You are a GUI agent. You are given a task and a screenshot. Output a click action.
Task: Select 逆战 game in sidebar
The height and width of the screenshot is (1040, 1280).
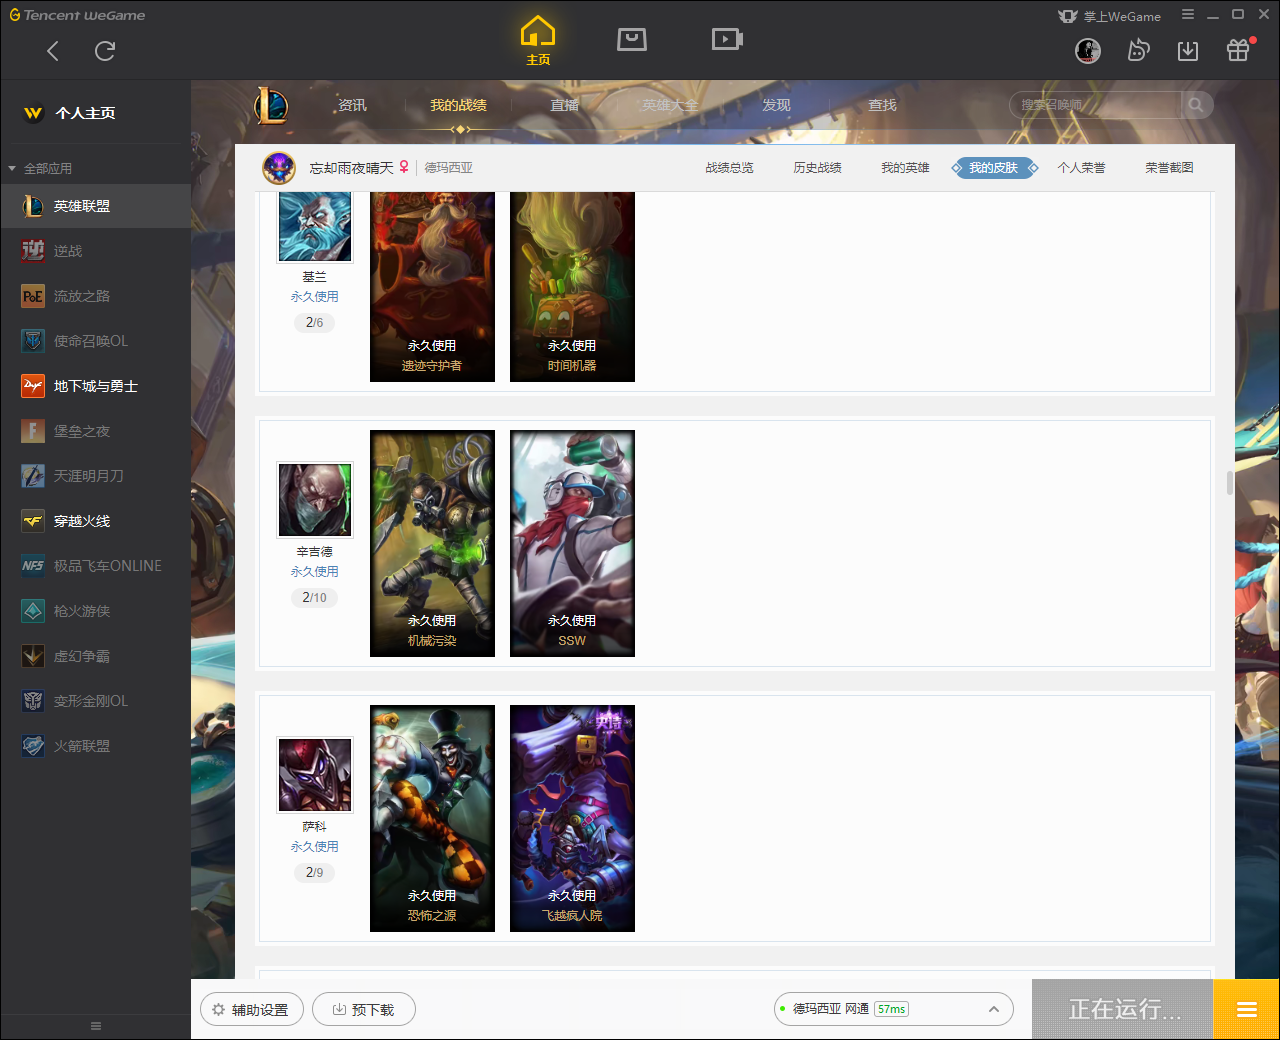(x=95, y=251)
